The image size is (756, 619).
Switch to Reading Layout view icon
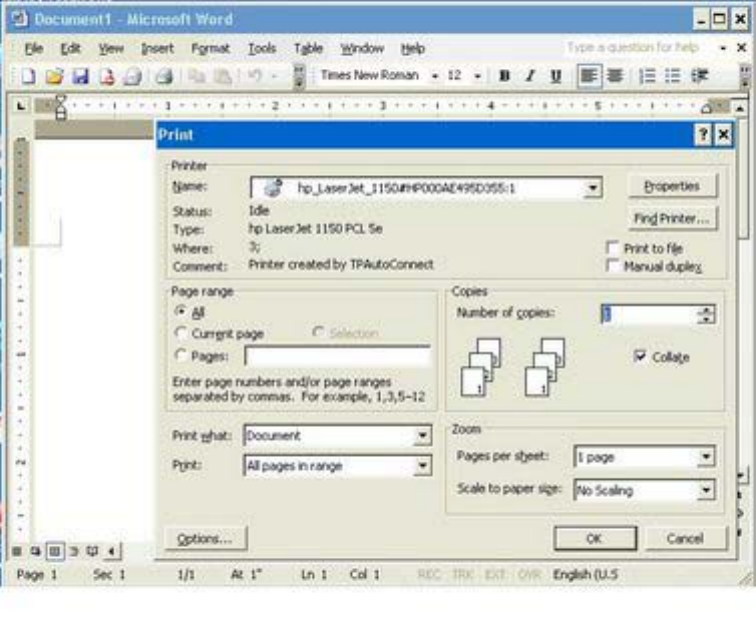coord(92,551)
